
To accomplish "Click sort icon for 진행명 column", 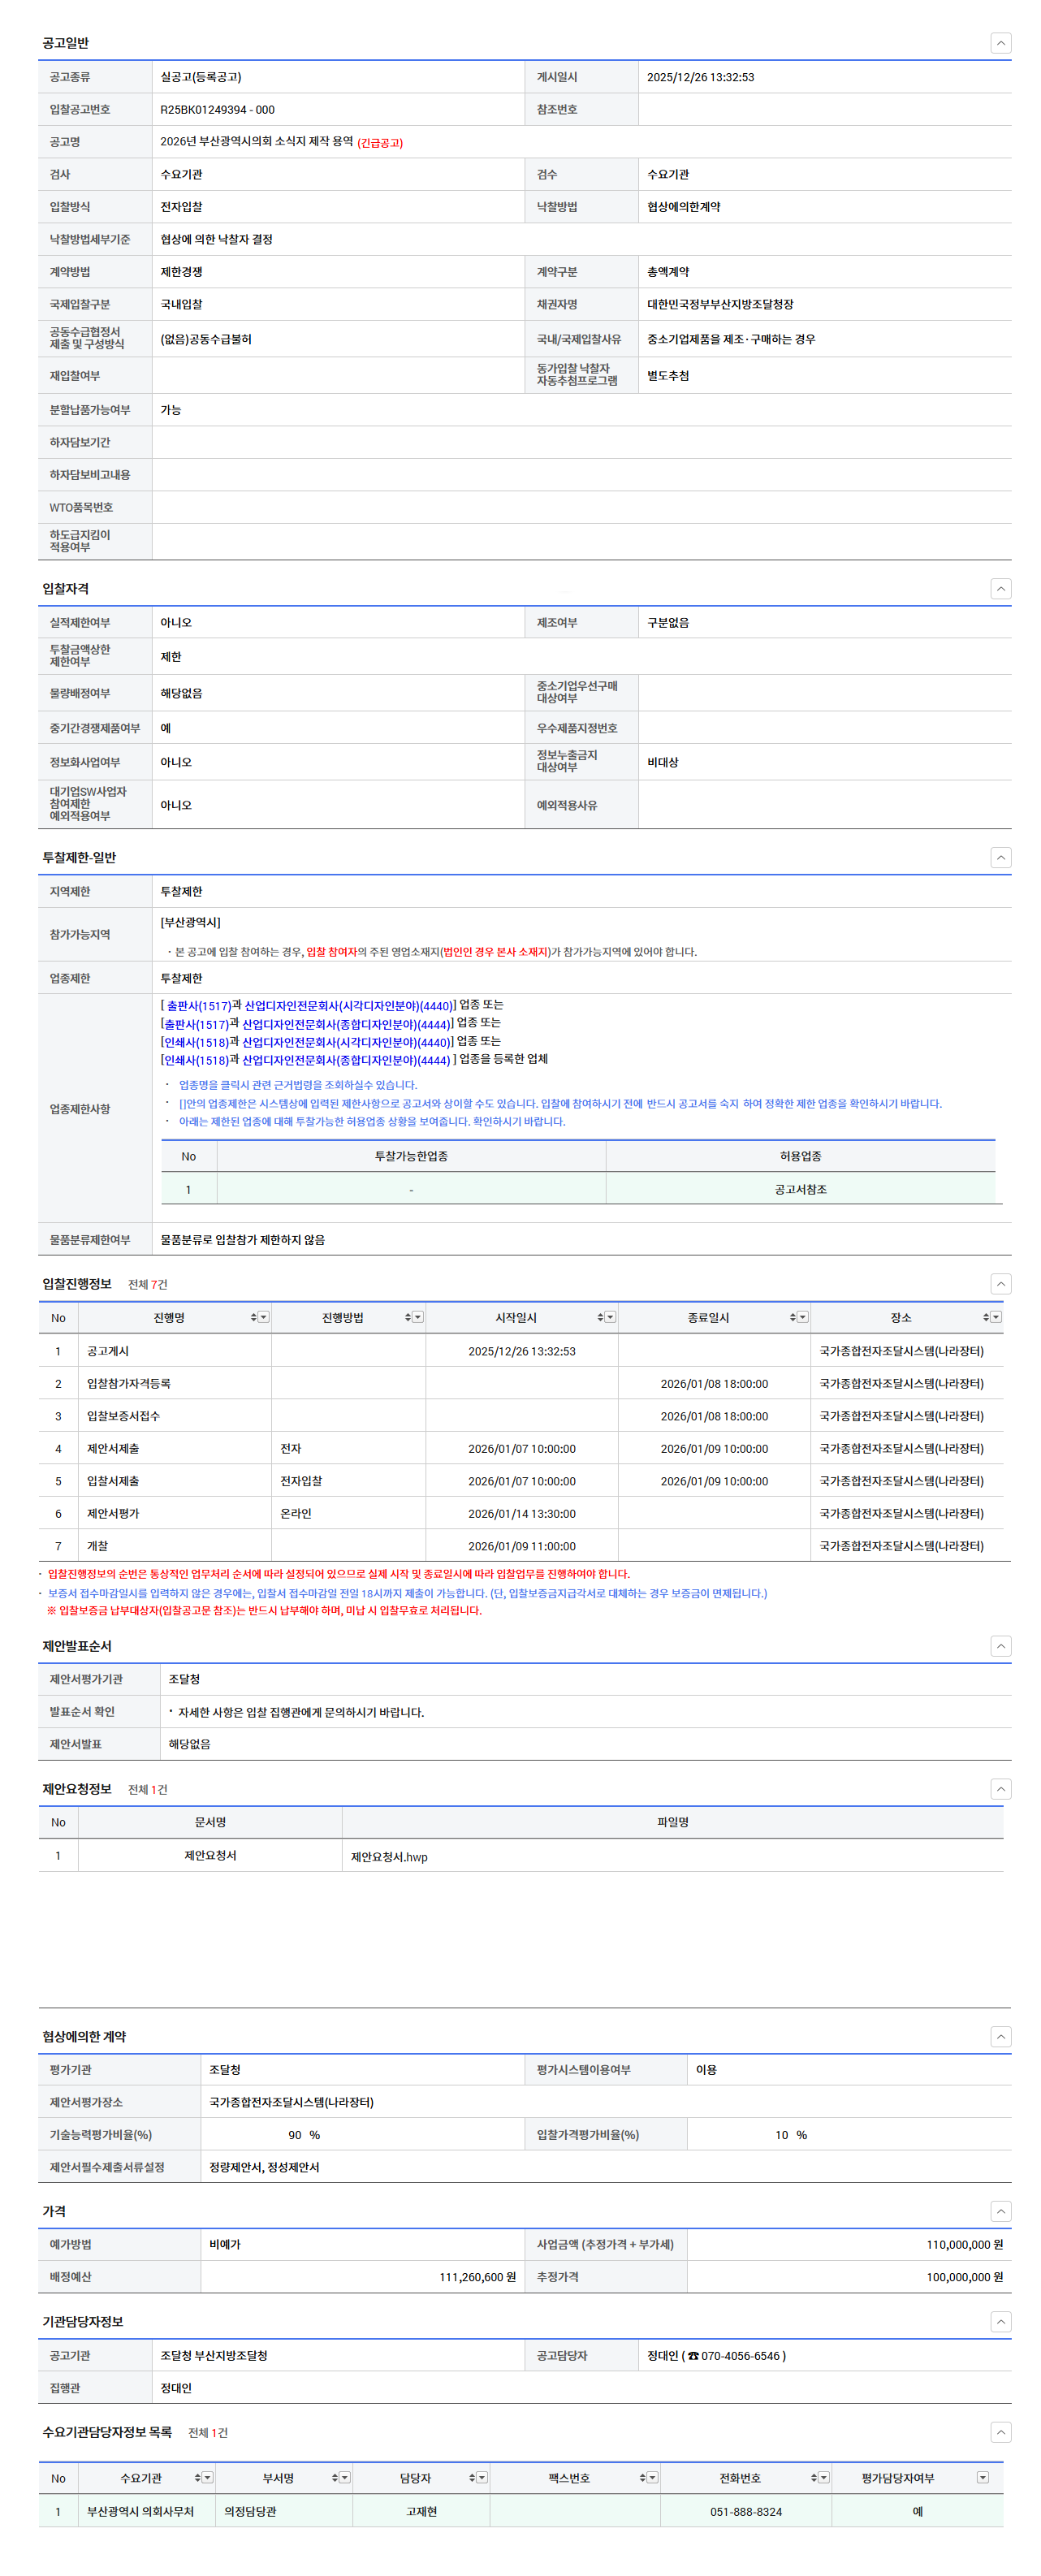I will point(253,1318).
